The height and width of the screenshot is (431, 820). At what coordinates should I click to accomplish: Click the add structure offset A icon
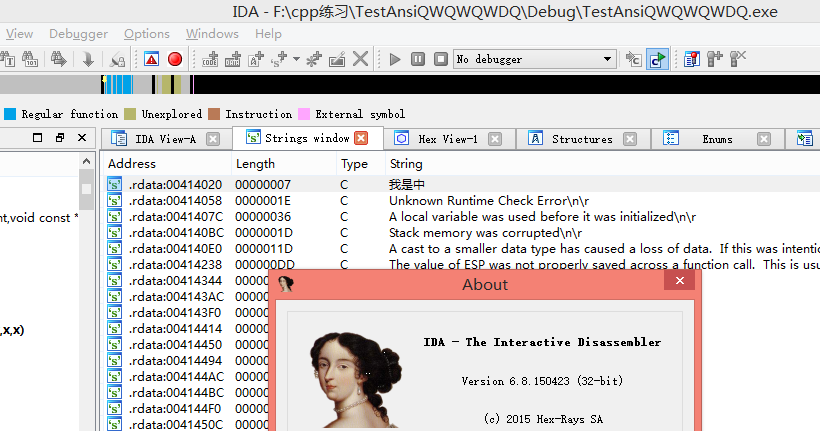(x=256, y=59)
